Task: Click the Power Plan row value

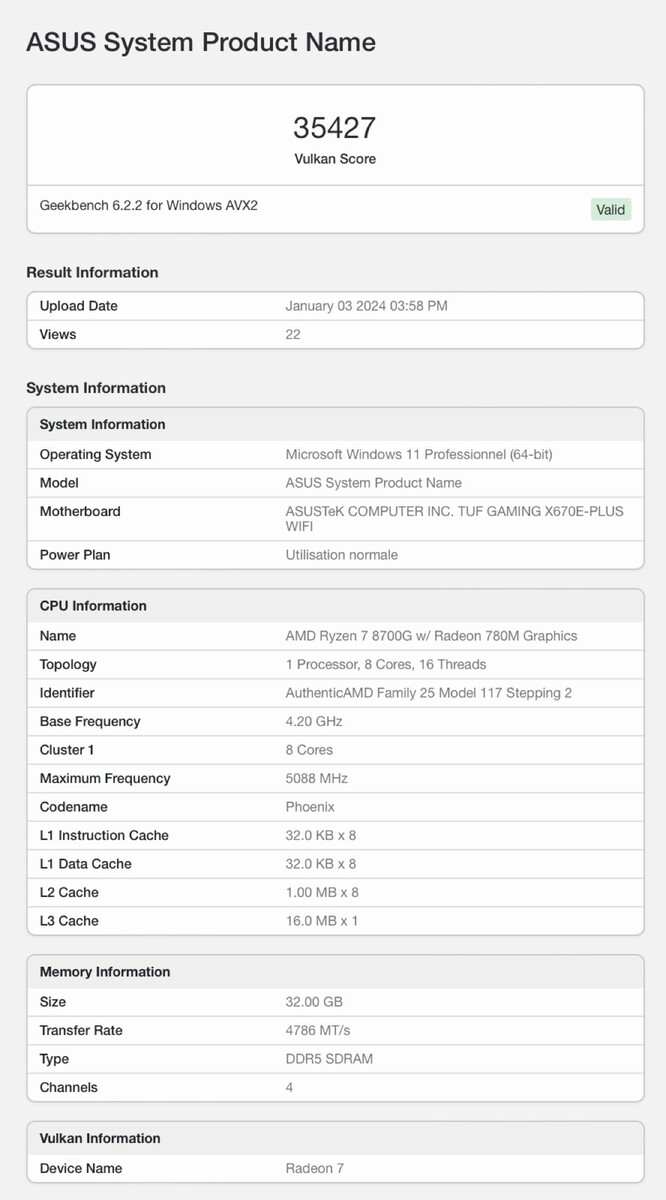Action: (341, 554)
